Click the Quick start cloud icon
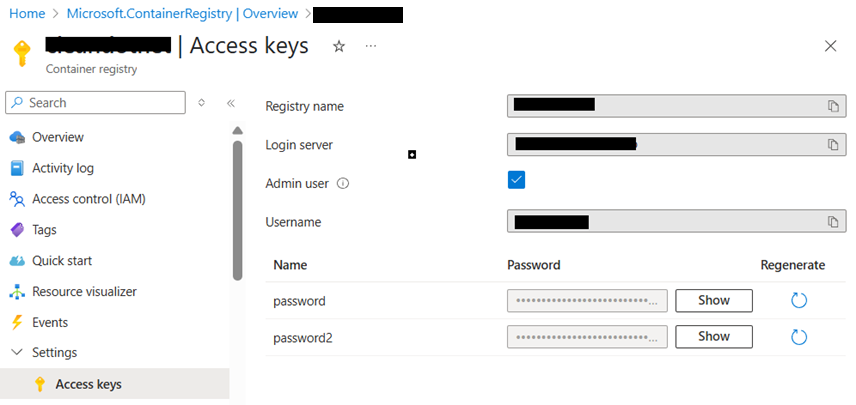 pos(17,261)
